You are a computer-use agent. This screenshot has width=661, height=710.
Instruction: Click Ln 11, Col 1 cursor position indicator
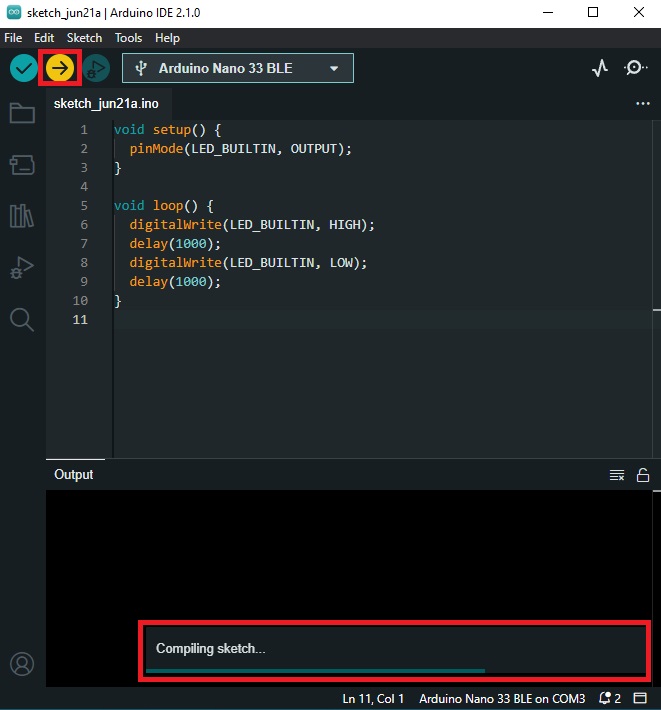coord(373,699)
